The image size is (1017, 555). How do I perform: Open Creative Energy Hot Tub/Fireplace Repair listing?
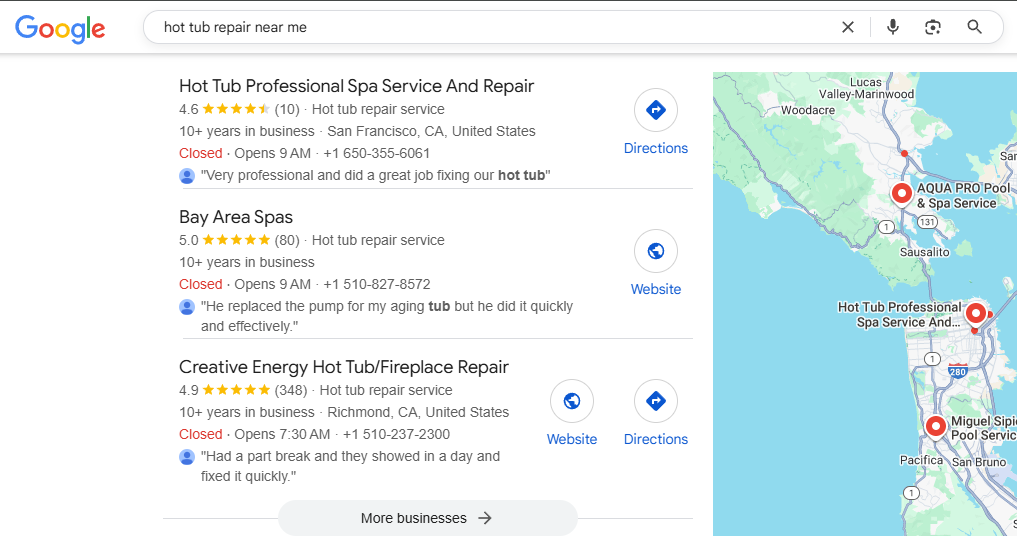point(344,367)
